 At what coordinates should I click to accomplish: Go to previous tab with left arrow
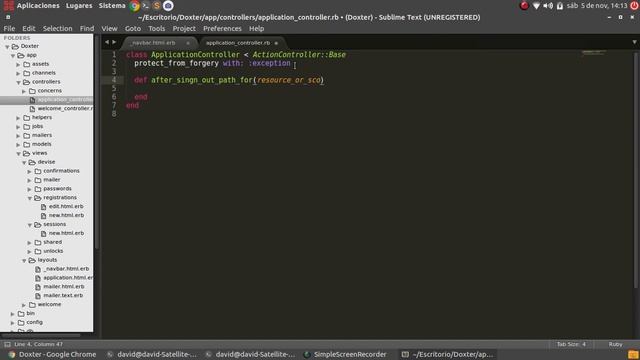[107, 42]
